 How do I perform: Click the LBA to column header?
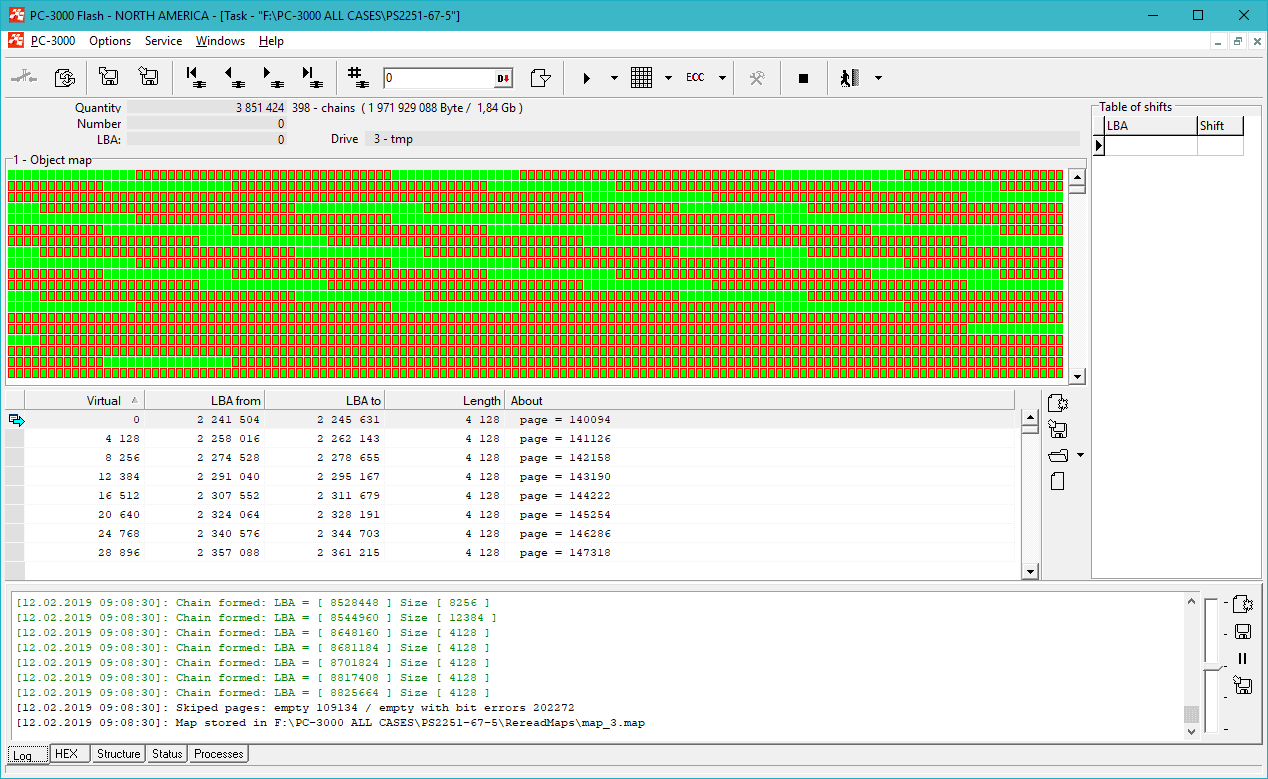(325, 400)
